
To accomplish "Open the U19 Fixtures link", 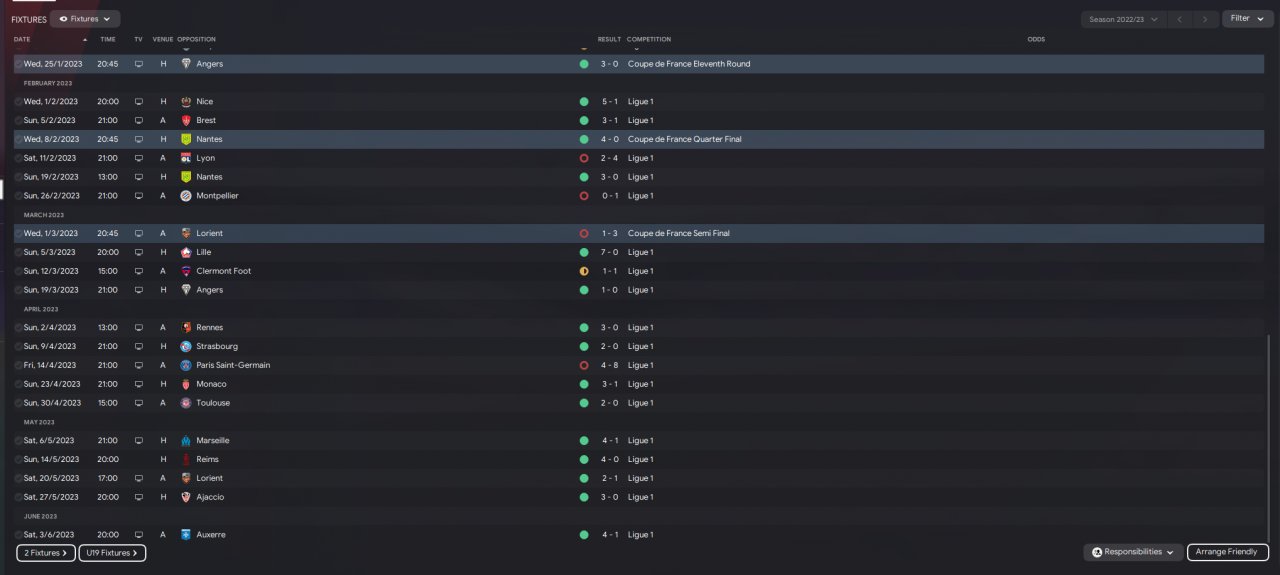I will pos(112,553).
